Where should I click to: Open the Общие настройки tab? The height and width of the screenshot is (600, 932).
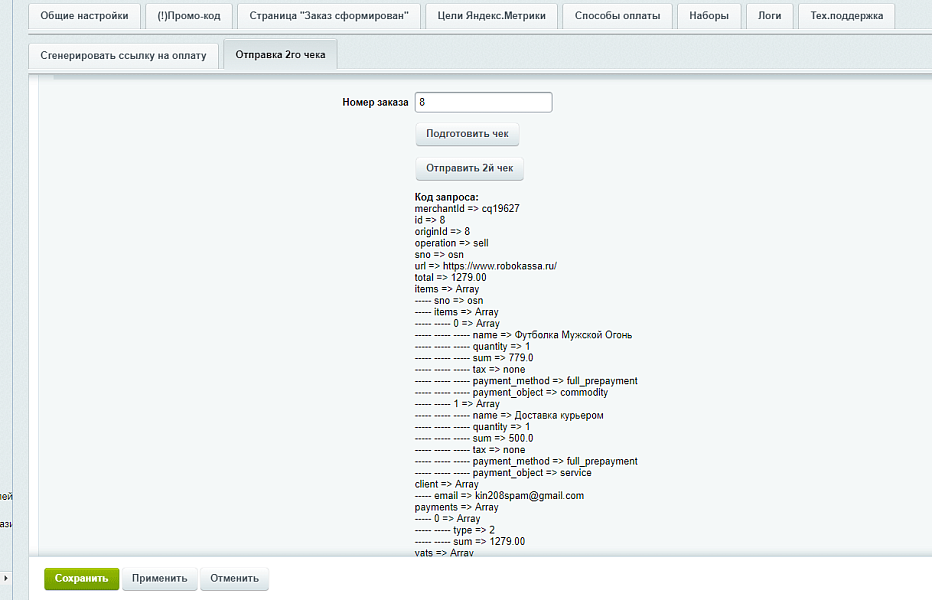click(84, 16)
